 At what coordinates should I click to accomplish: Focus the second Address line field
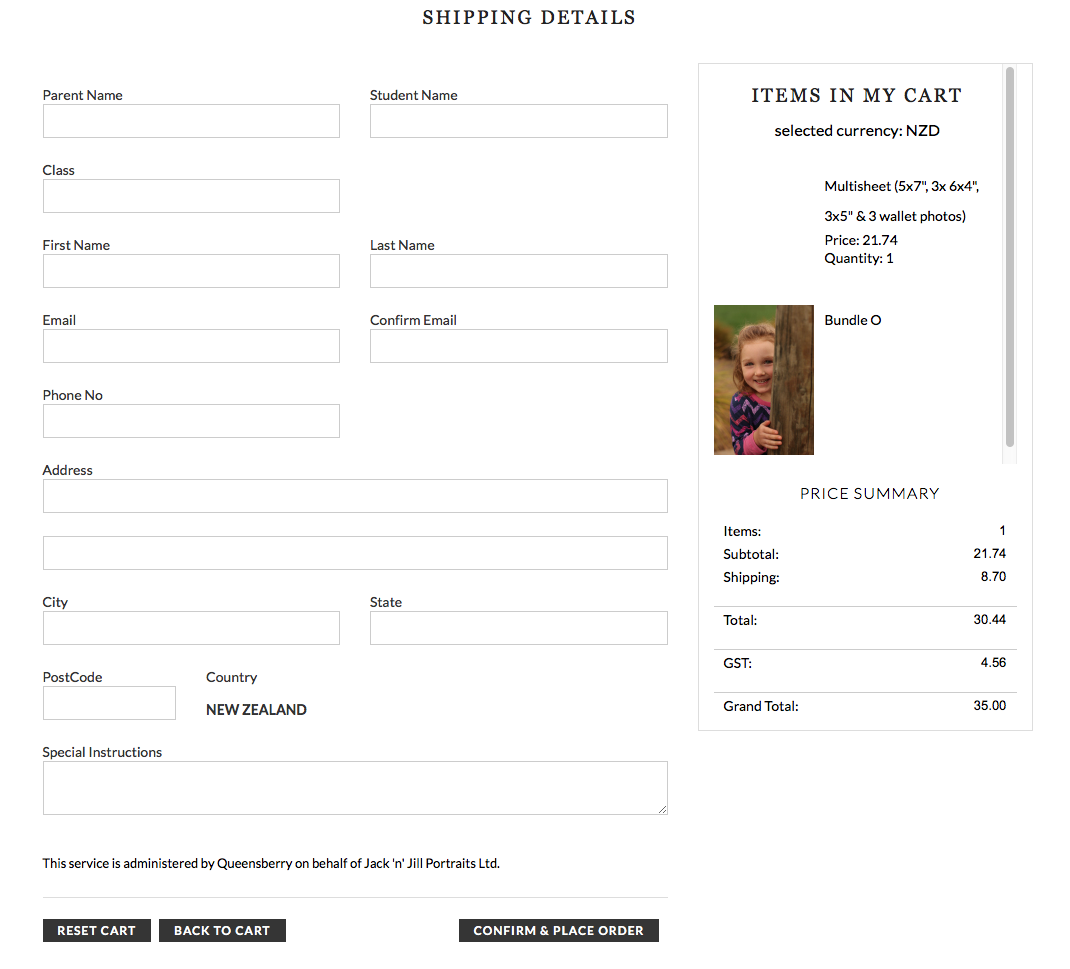point(355,553)
